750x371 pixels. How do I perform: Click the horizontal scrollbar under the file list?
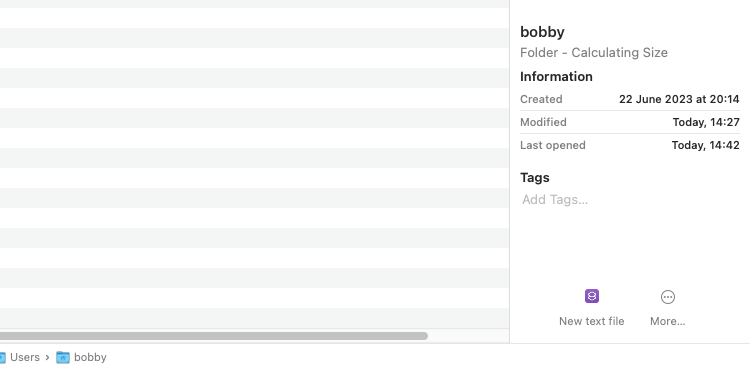point(214,336)
